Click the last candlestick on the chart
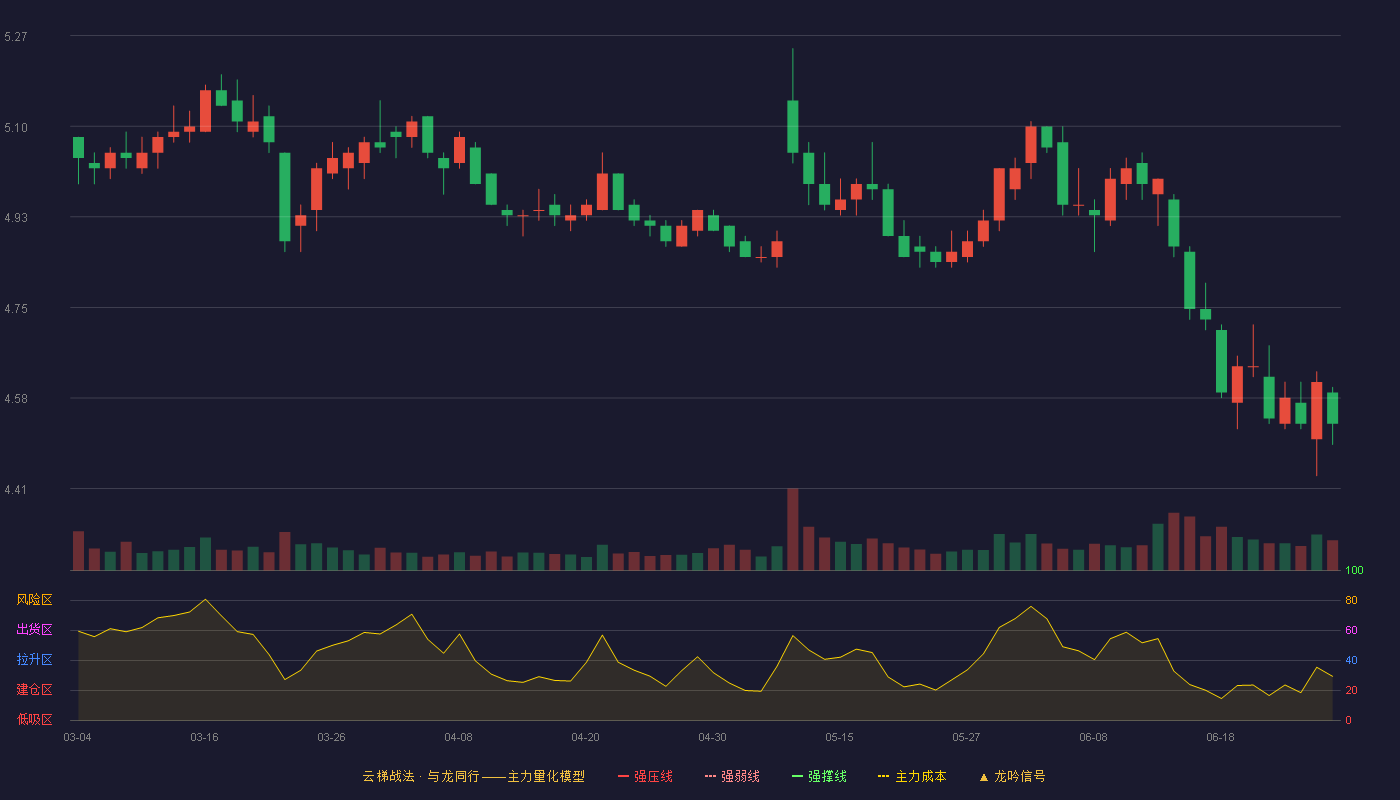 coord(1332,408)
